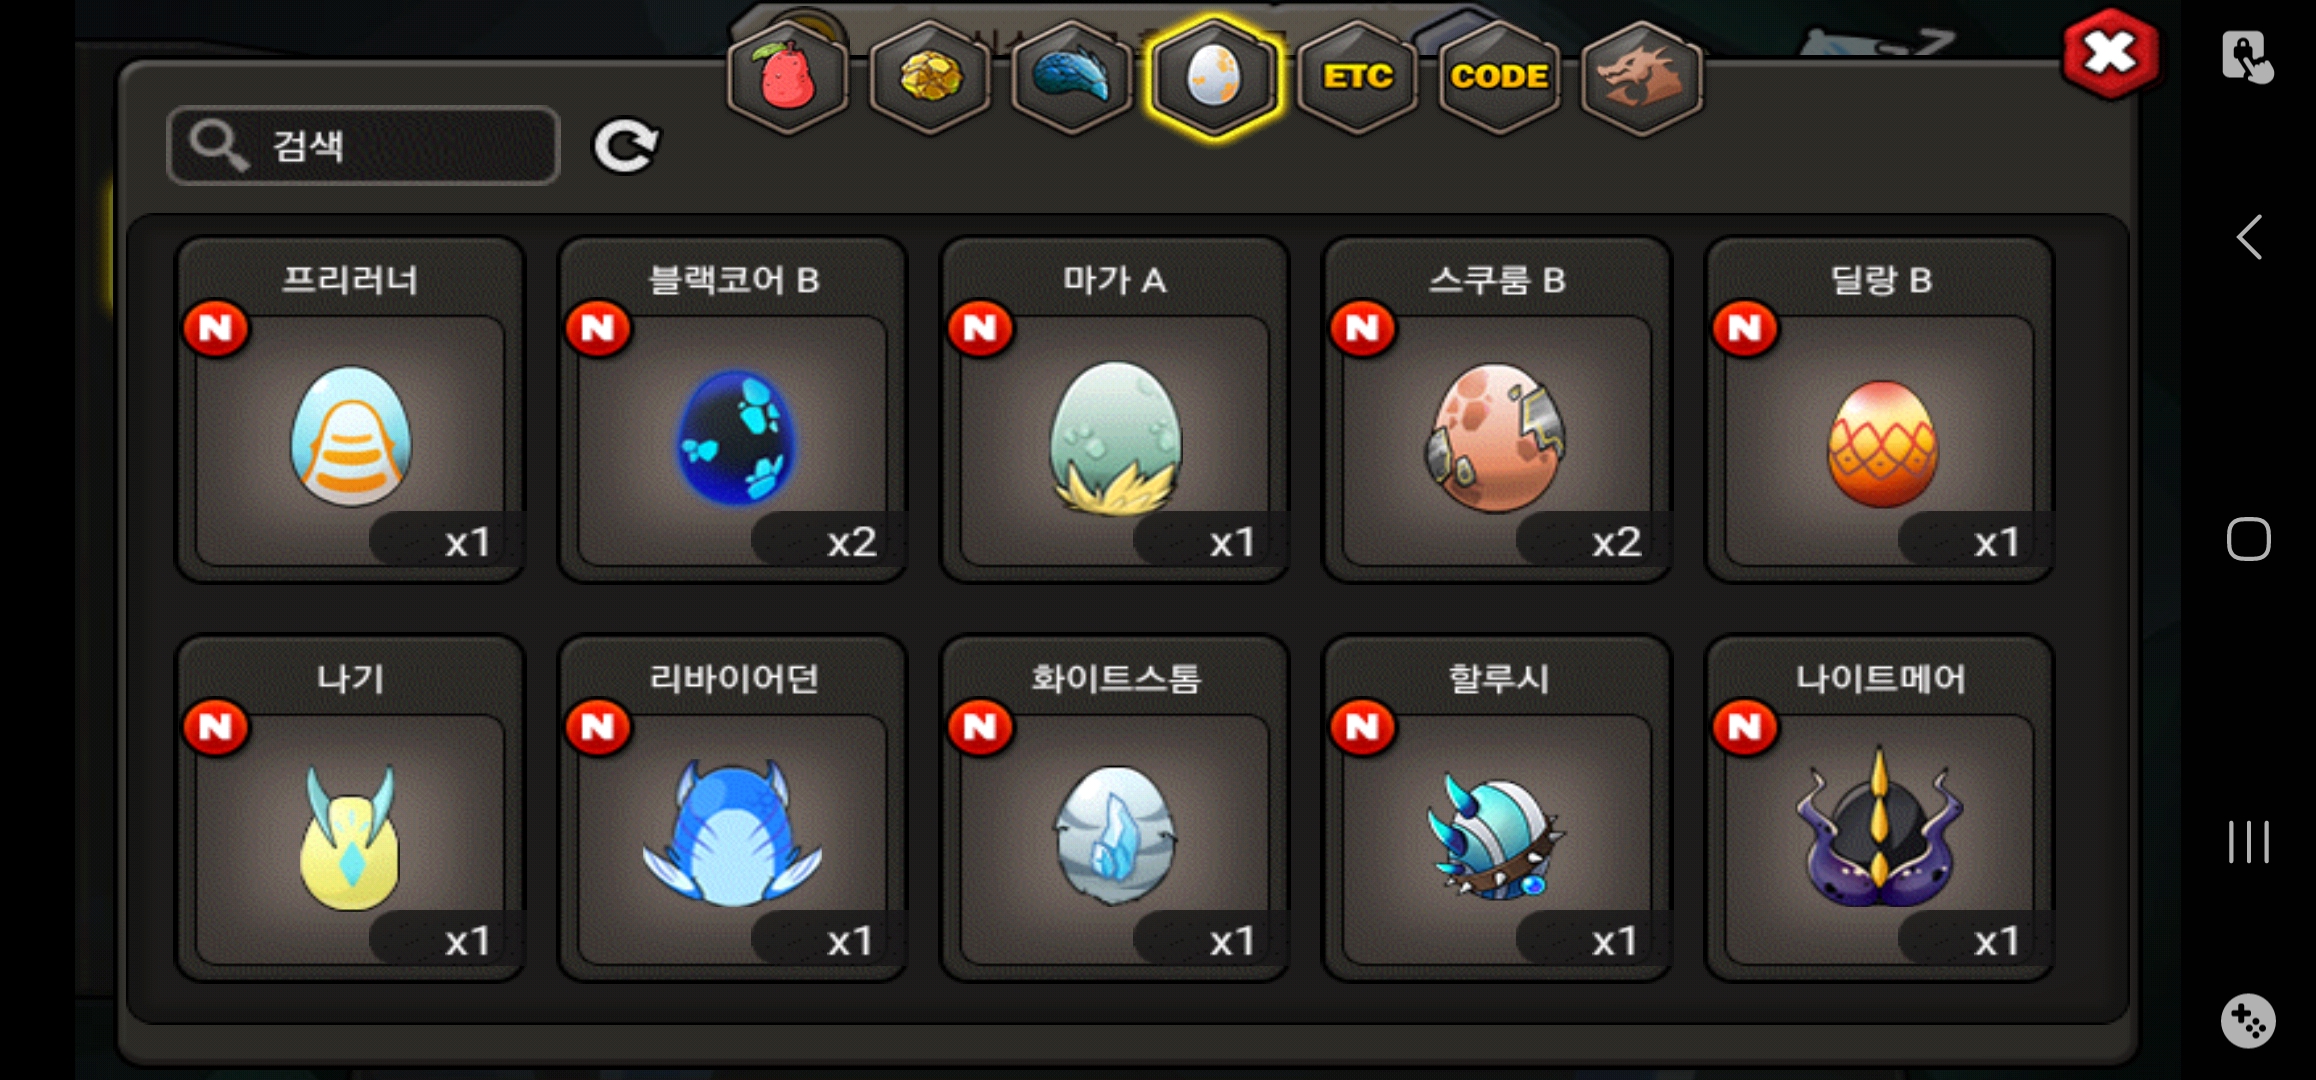
Task: Select the egg category hexagon icon
Action: coord(1214,77)
